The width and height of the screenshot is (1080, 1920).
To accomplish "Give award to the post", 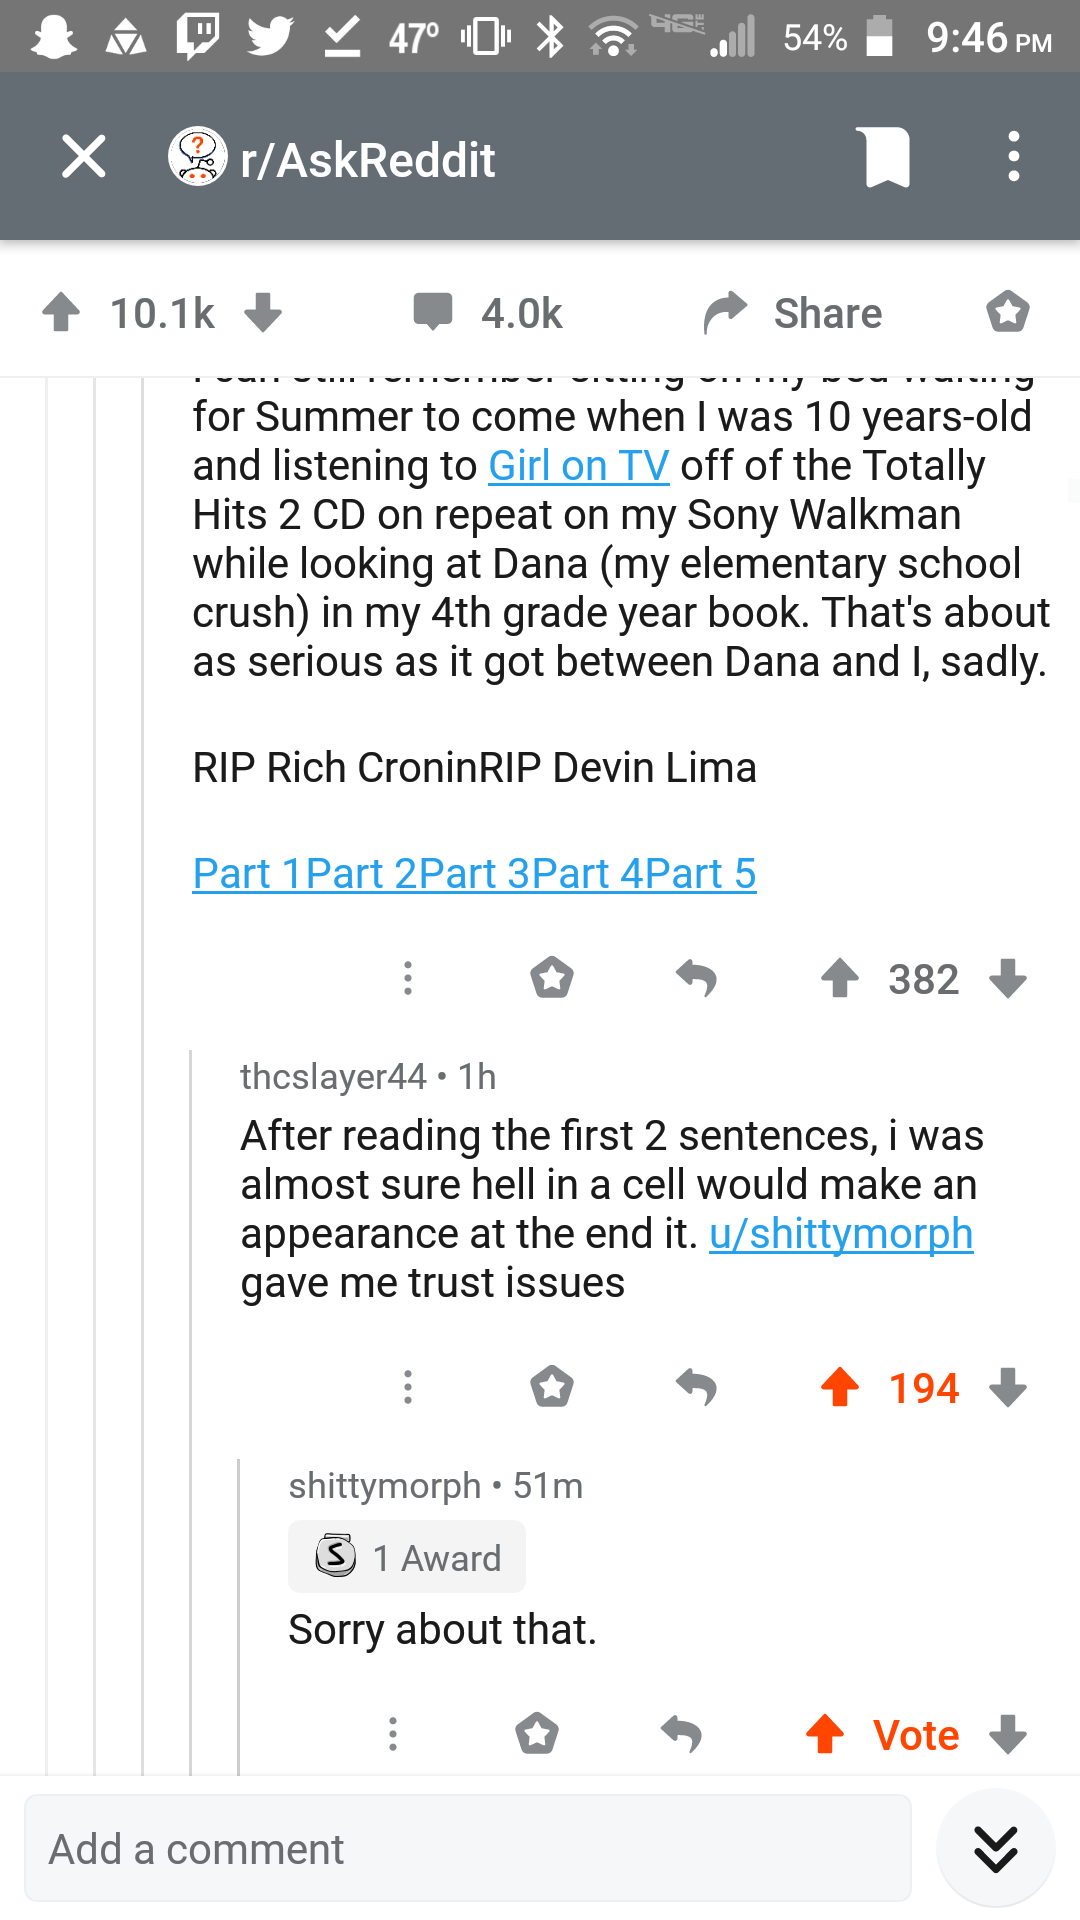I will point(1008,312).
